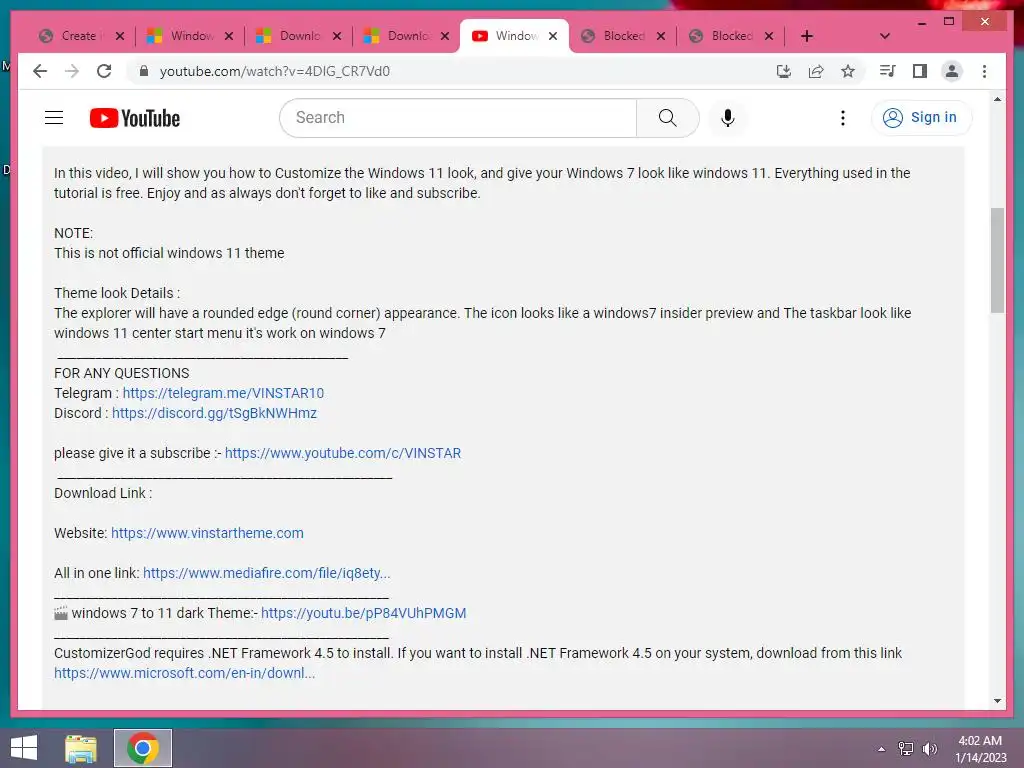This screenshot has width=1024, height=768.
Task: Open the mediafire all-in-one link
Action: coord(266,573)
